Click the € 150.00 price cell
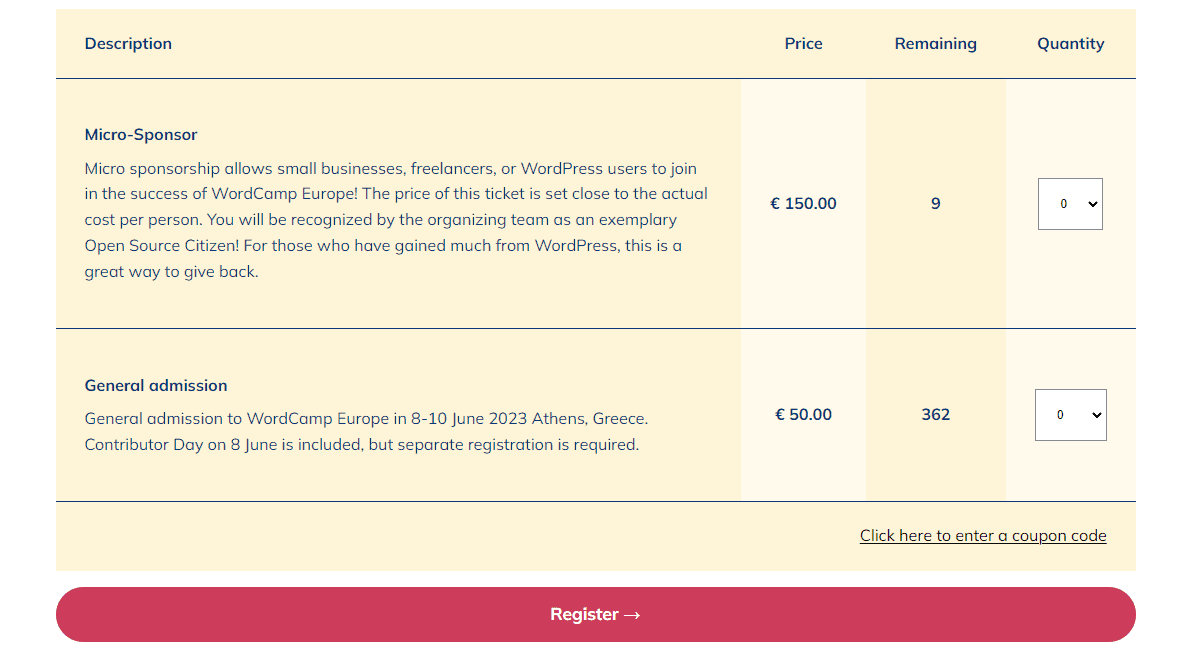 tap(803, 204)
